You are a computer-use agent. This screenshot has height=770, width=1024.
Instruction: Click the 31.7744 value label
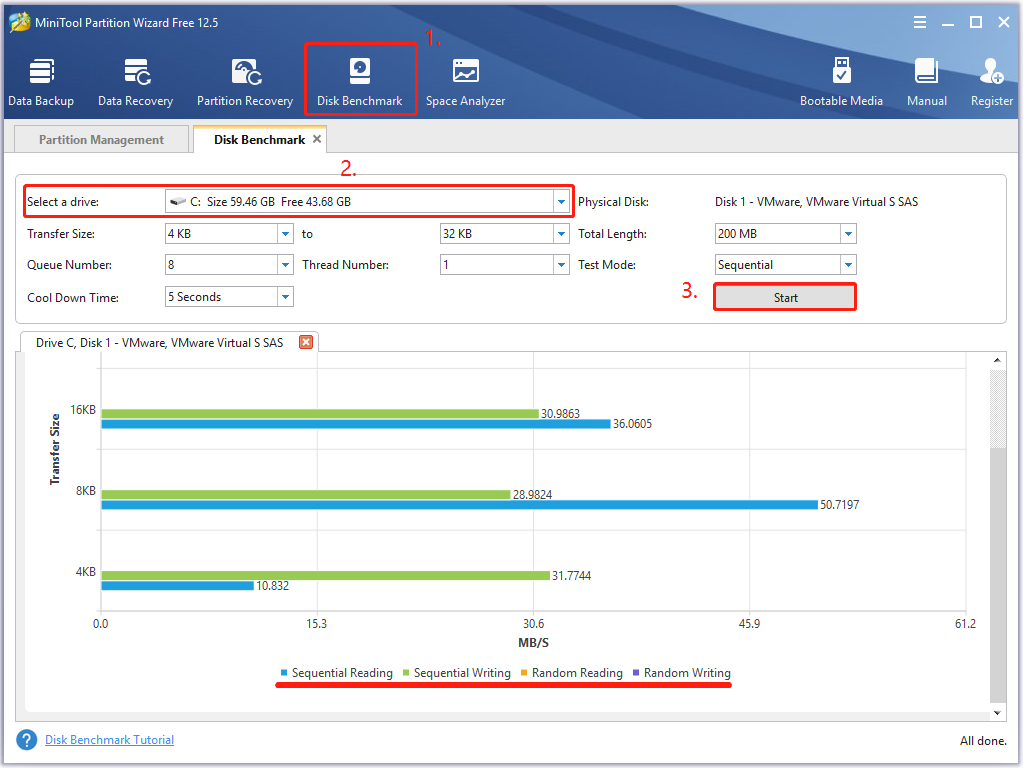click(x=571, y=575)
